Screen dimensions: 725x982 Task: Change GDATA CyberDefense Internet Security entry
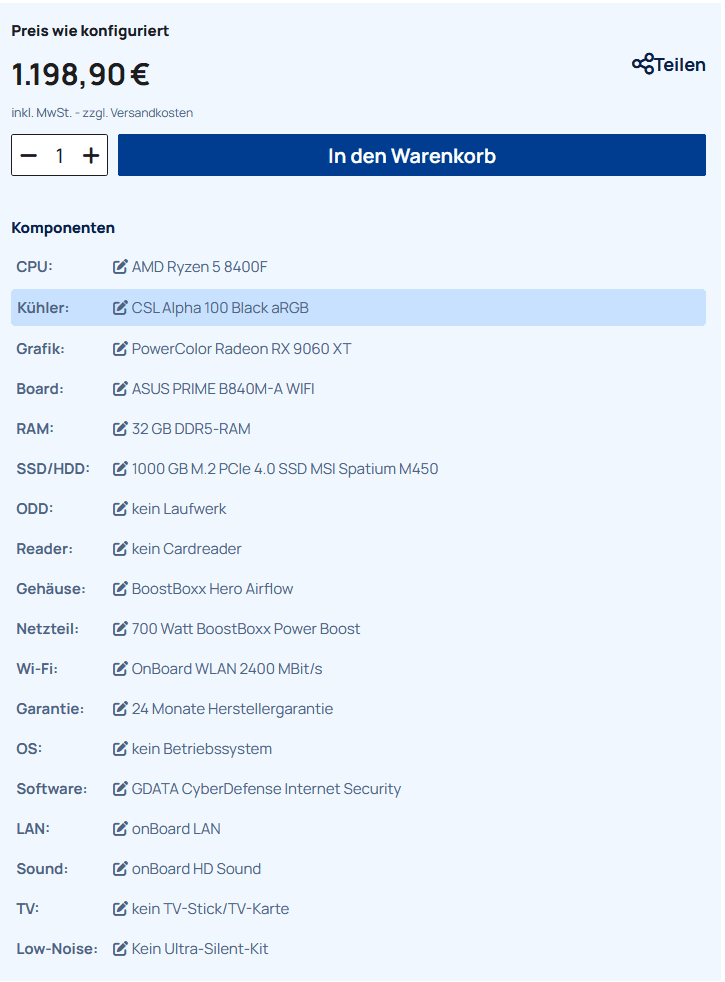pos(266,788)
